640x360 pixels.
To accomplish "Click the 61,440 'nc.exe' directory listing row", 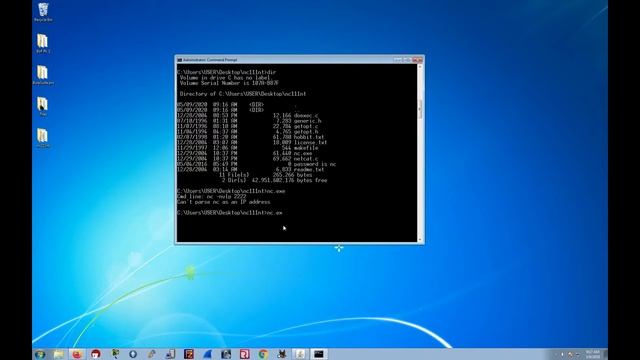I will point(244,153).
